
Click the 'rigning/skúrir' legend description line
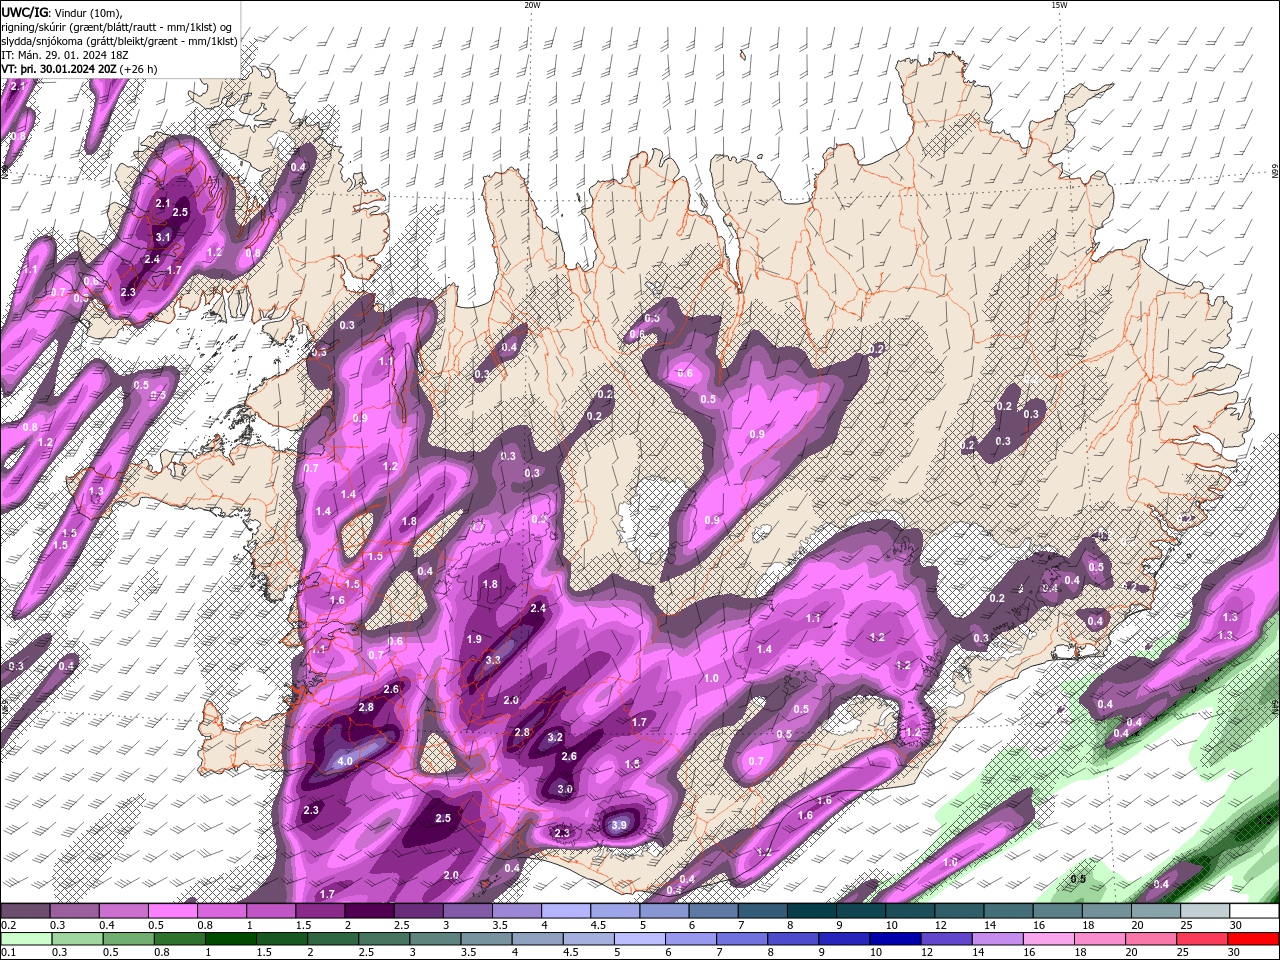click(117, 27)
